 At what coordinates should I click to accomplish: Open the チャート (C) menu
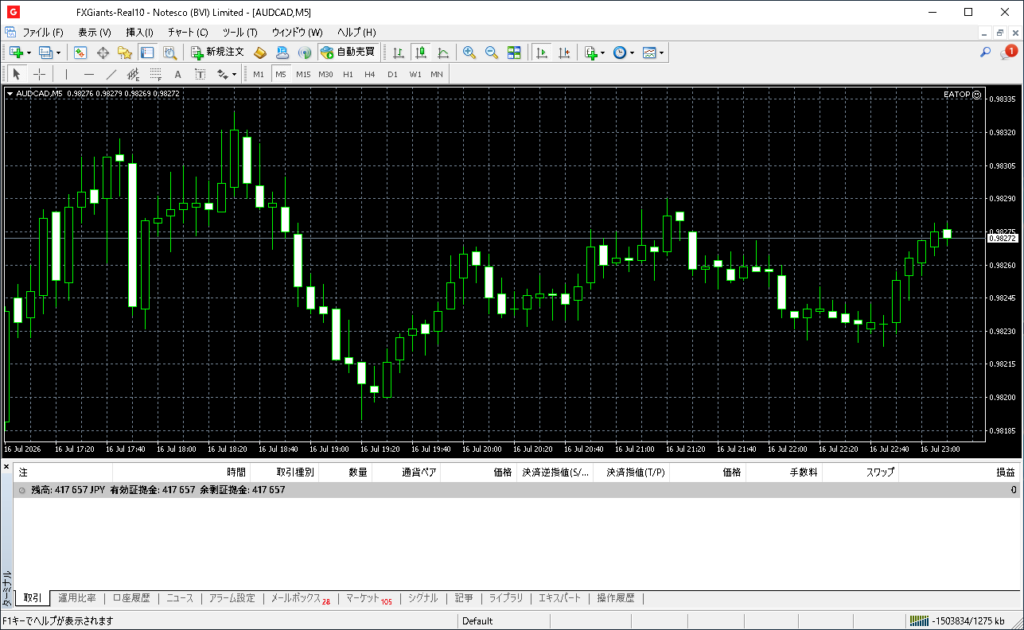point(187,33)
